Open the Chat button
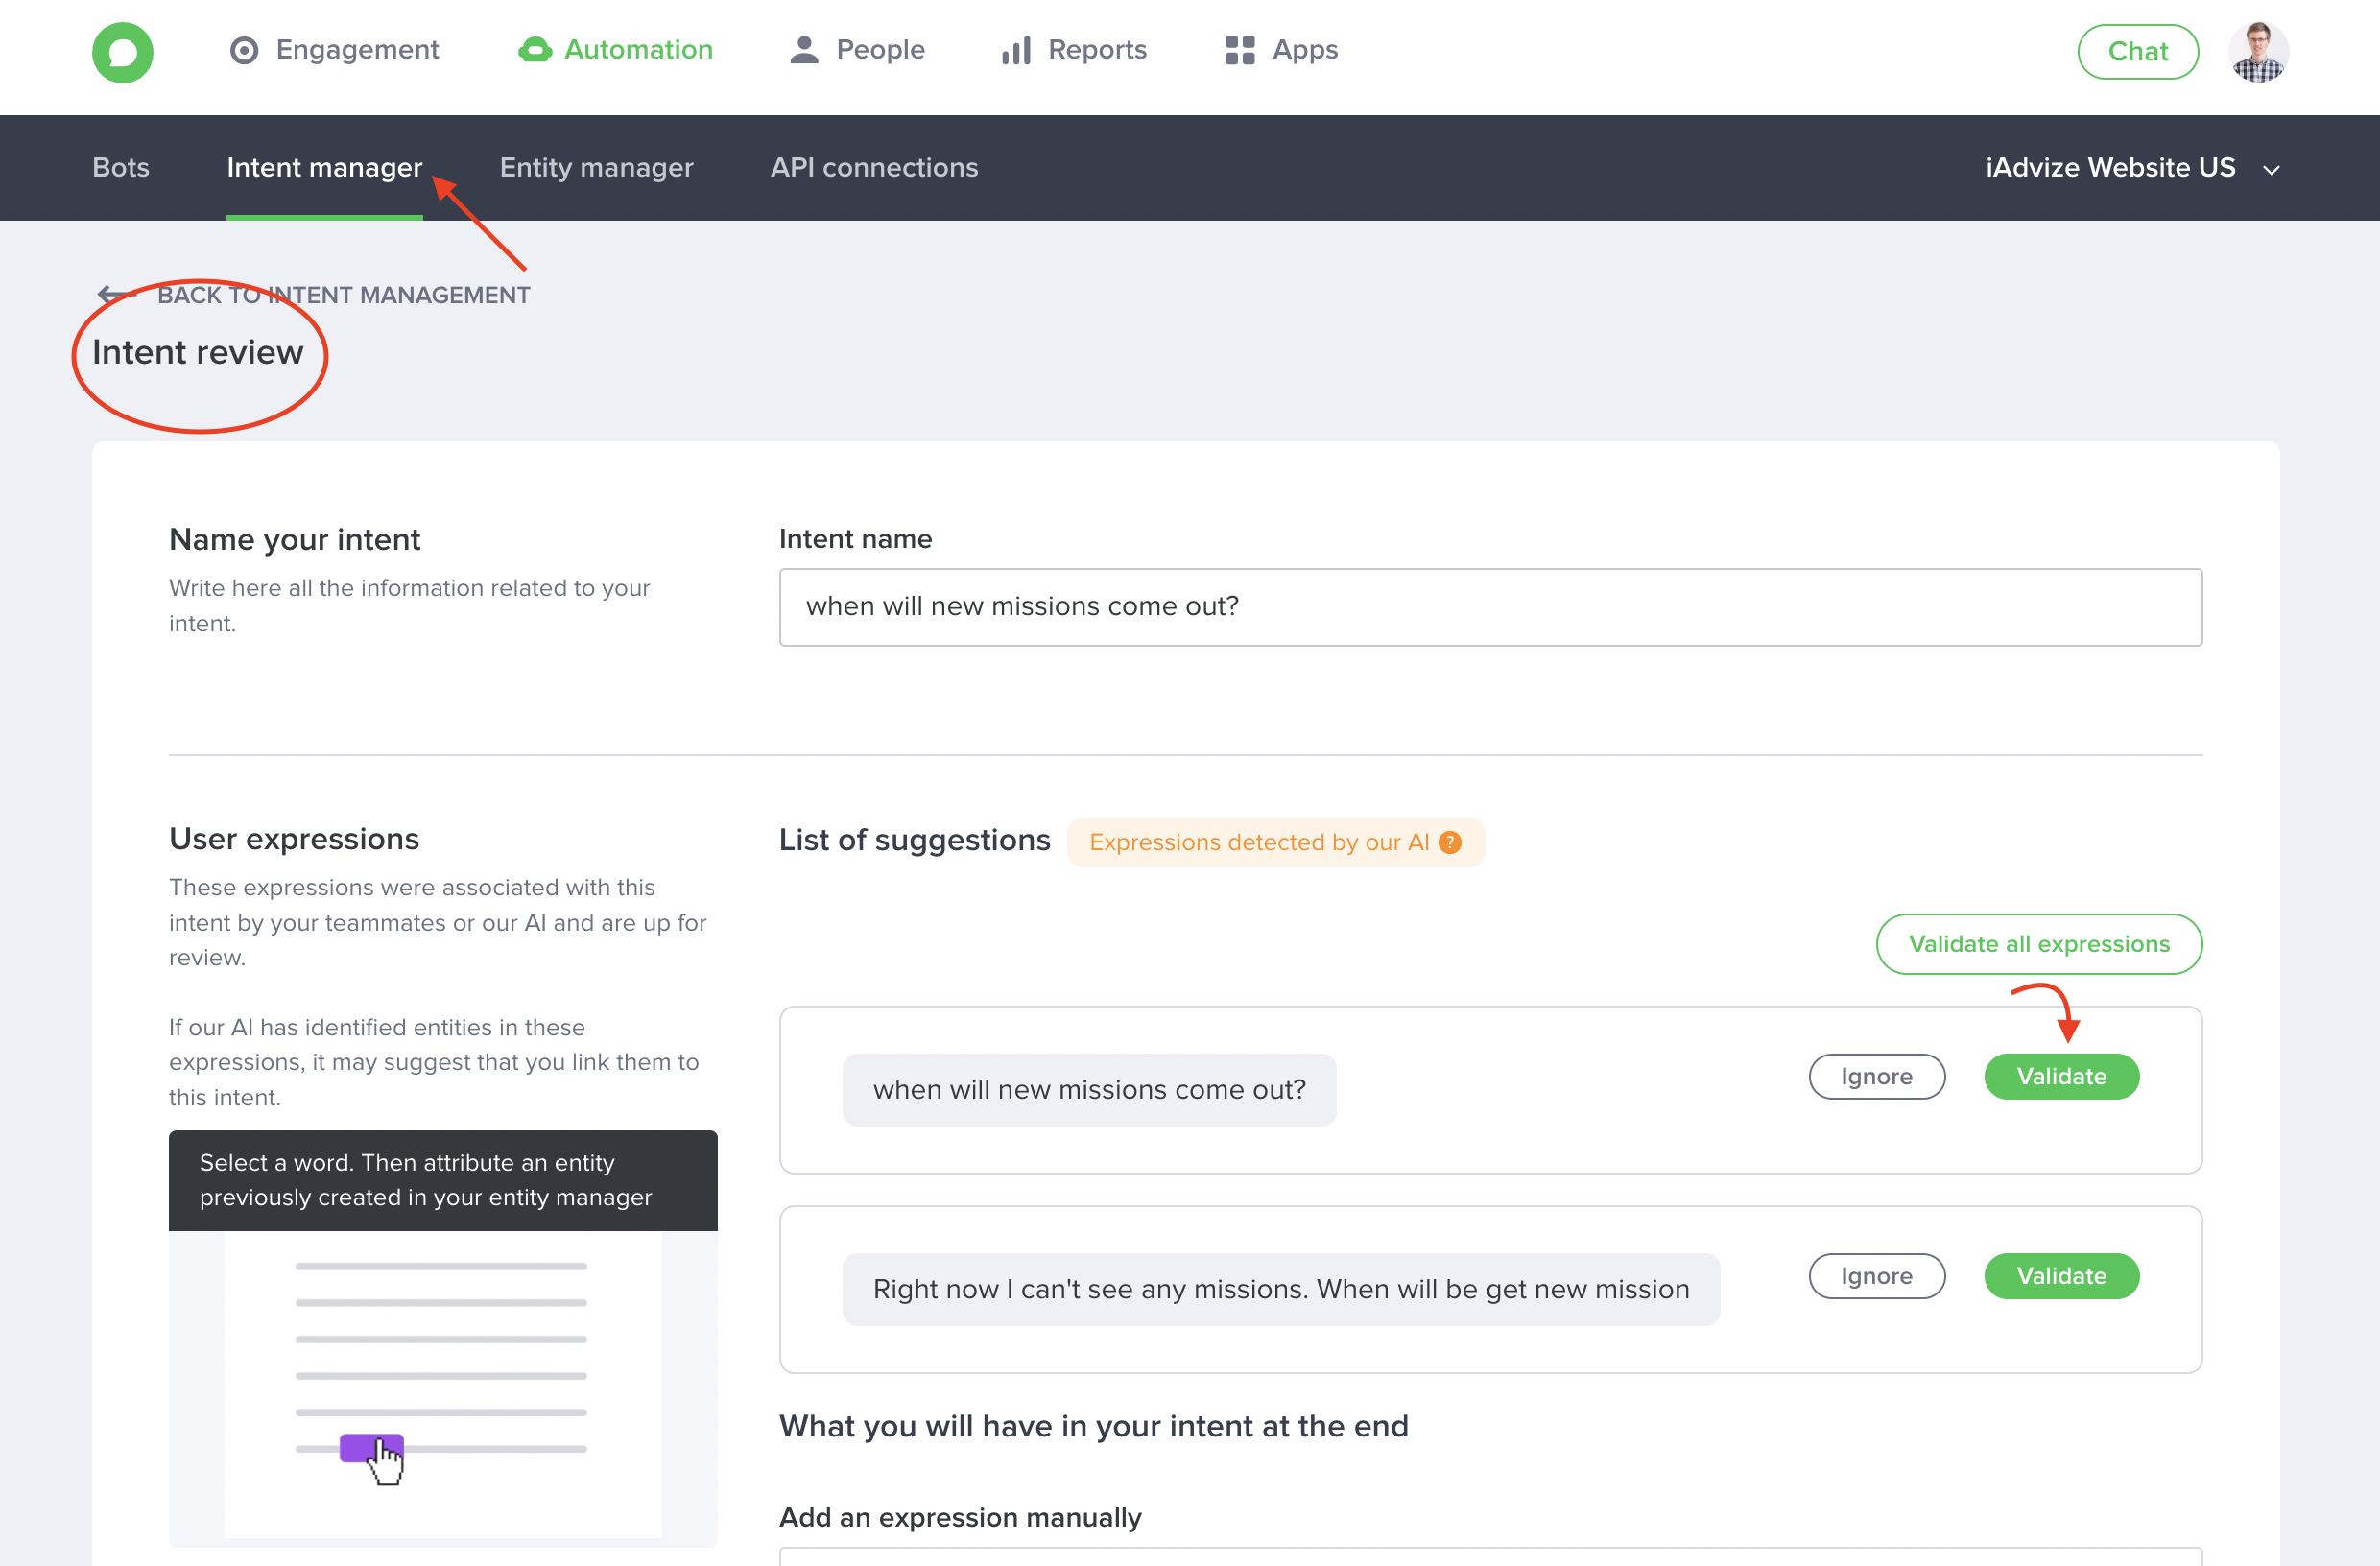This screenshot has width=2380, height=1566. 2138,52
